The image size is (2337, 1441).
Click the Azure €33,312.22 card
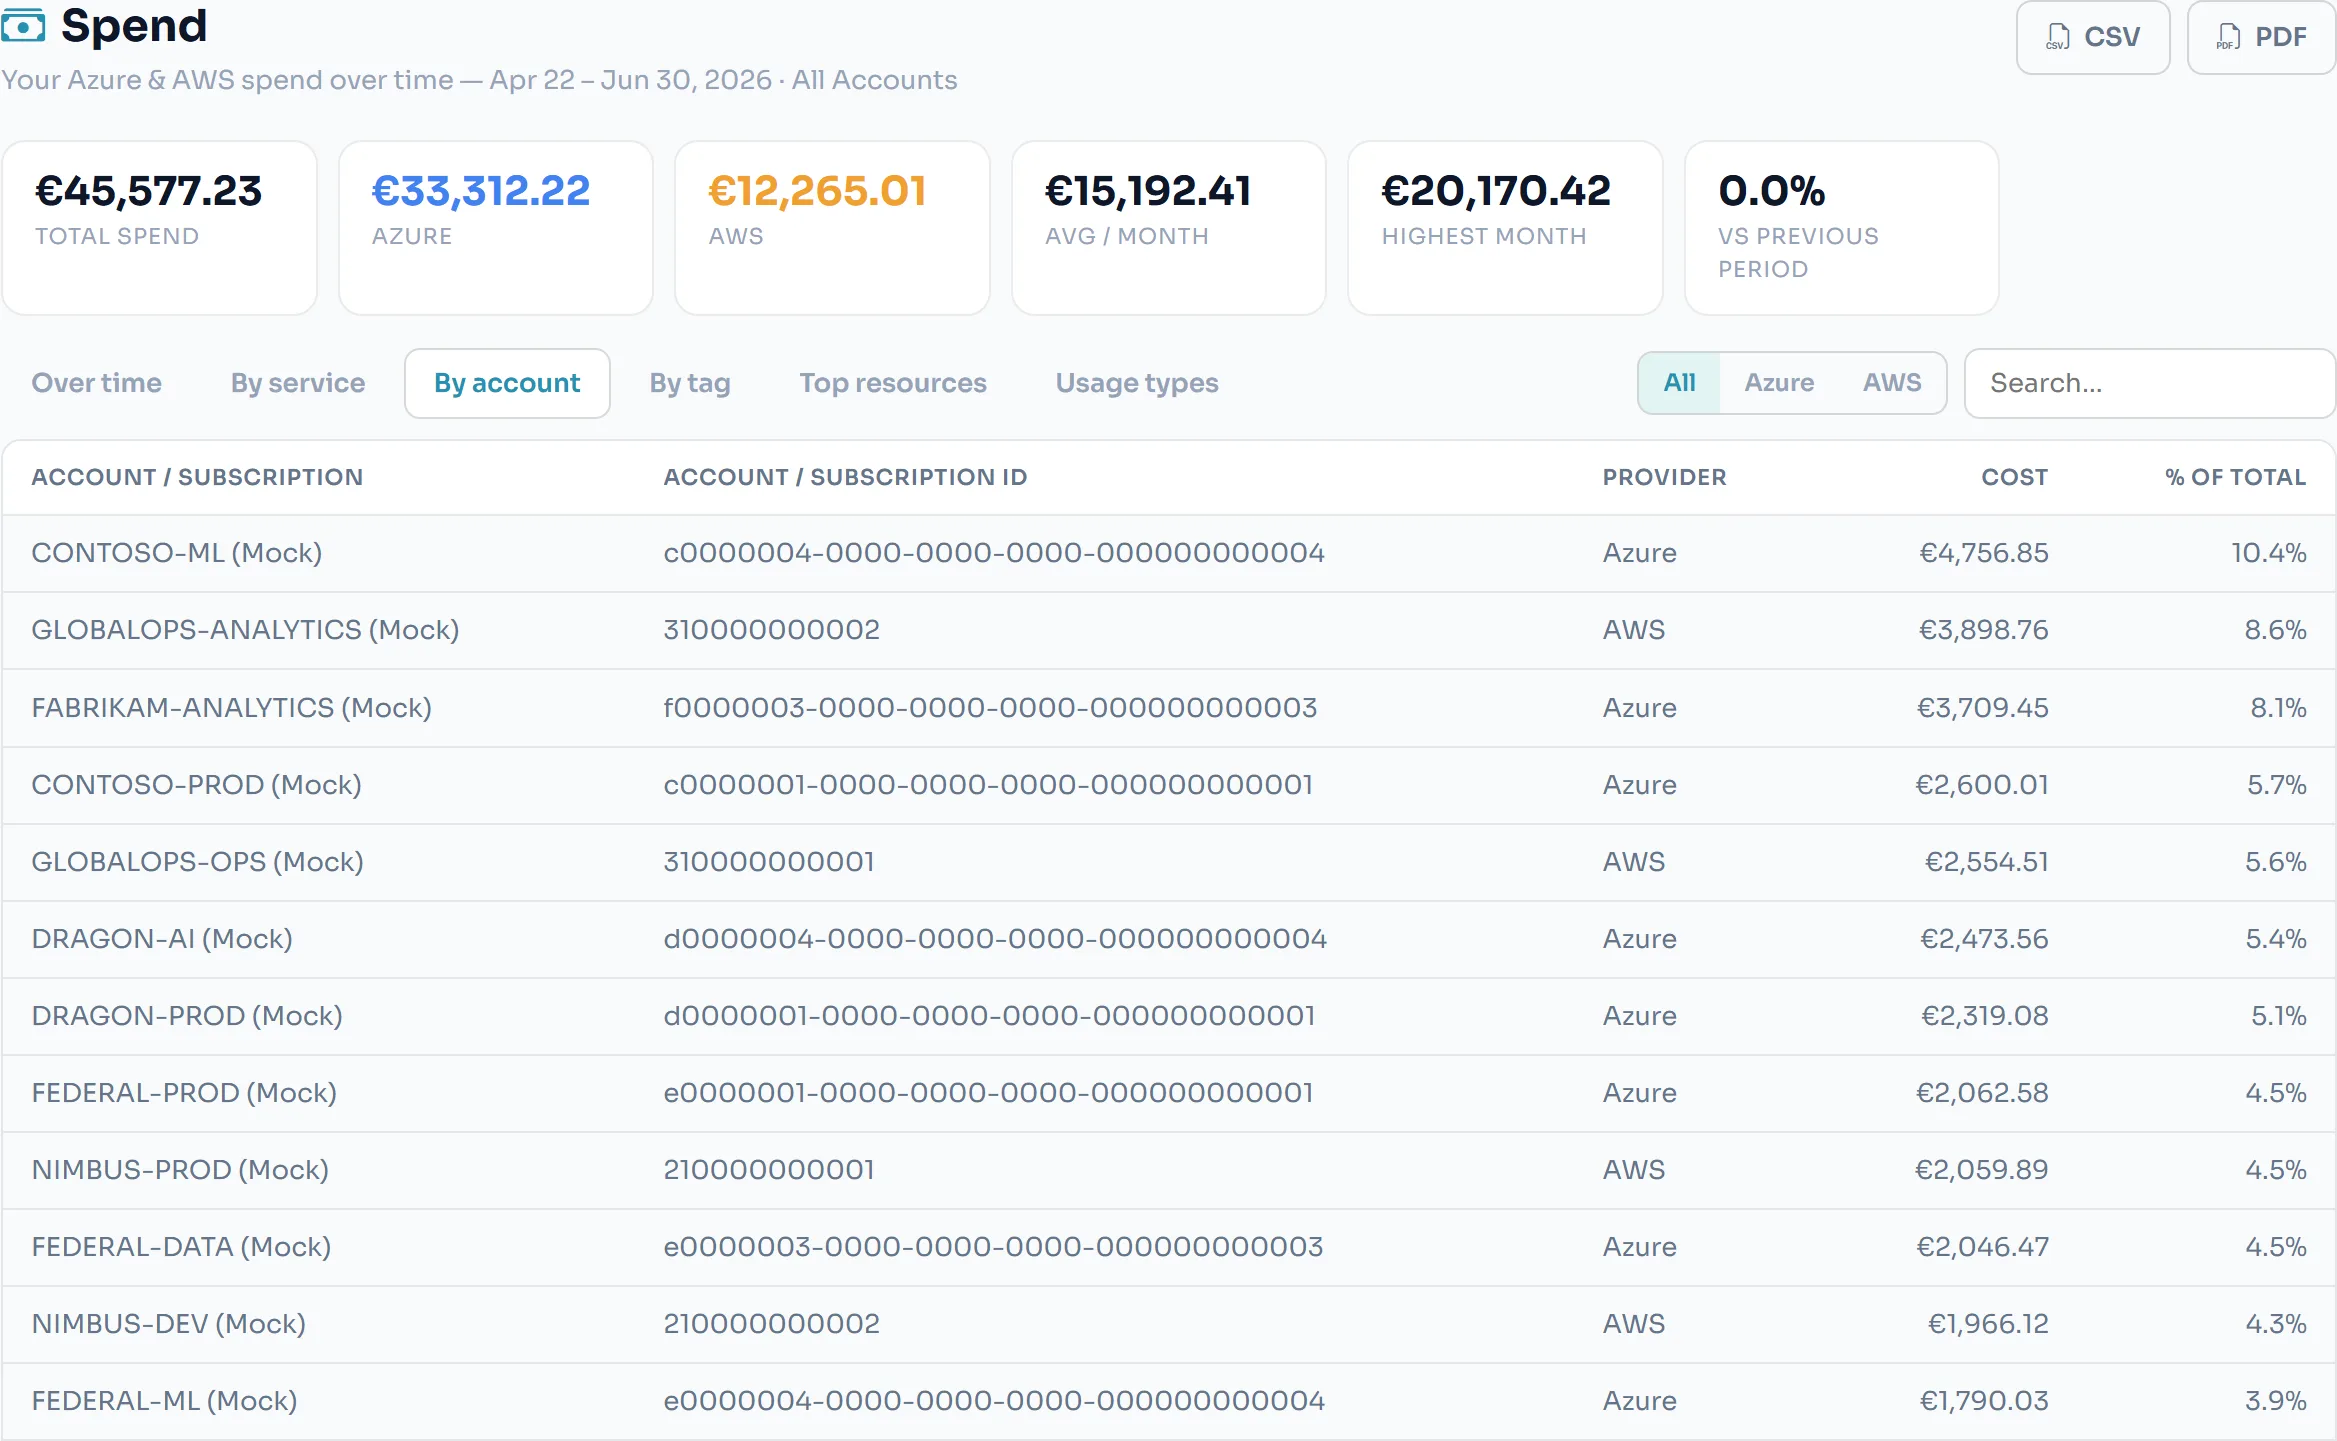click(496, 228)
